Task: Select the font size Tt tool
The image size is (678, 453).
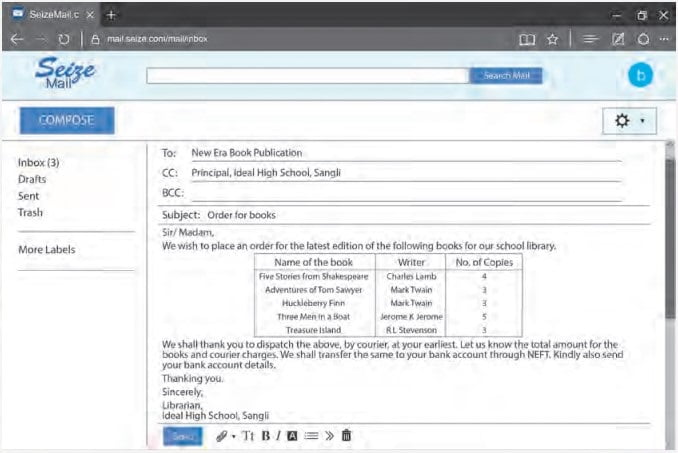Action: point(248,436)
